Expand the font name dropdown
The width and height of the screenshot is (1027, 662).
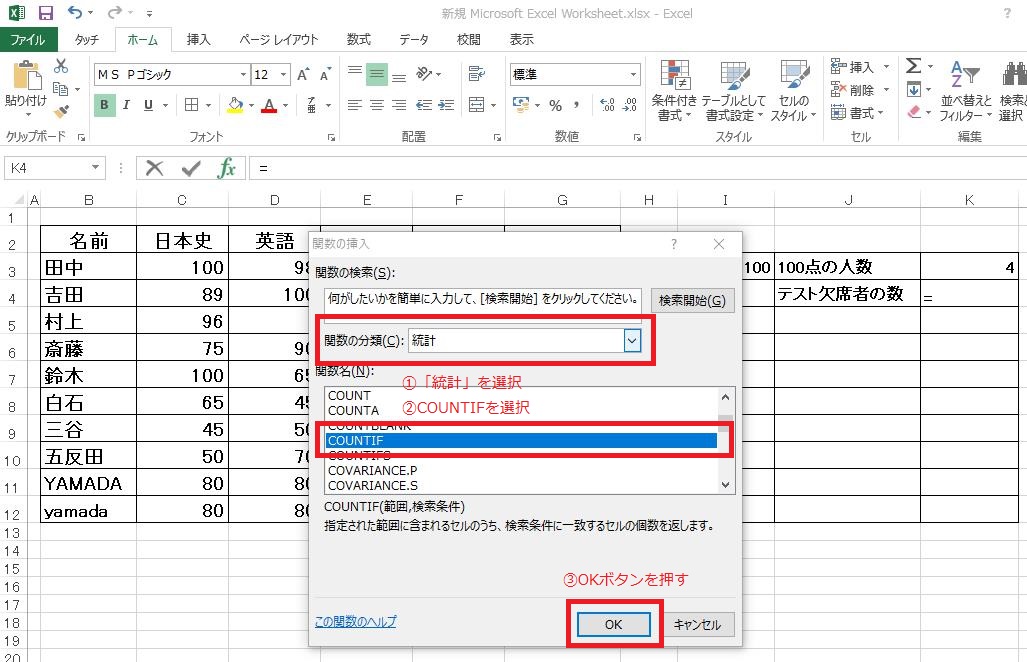click(x=243, y=75)
